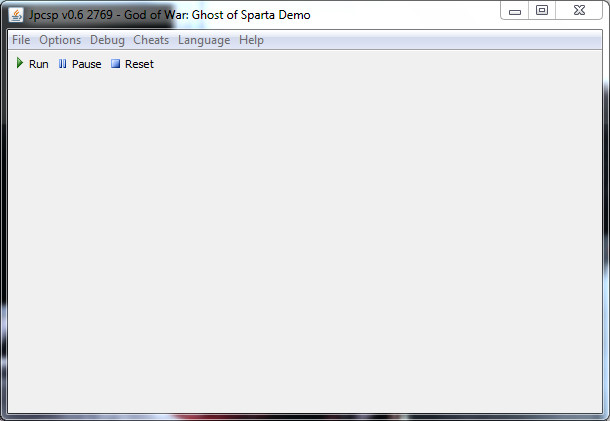The image size is (610, 421).
Task: Open the Debug menu
Action: point(107,40)
